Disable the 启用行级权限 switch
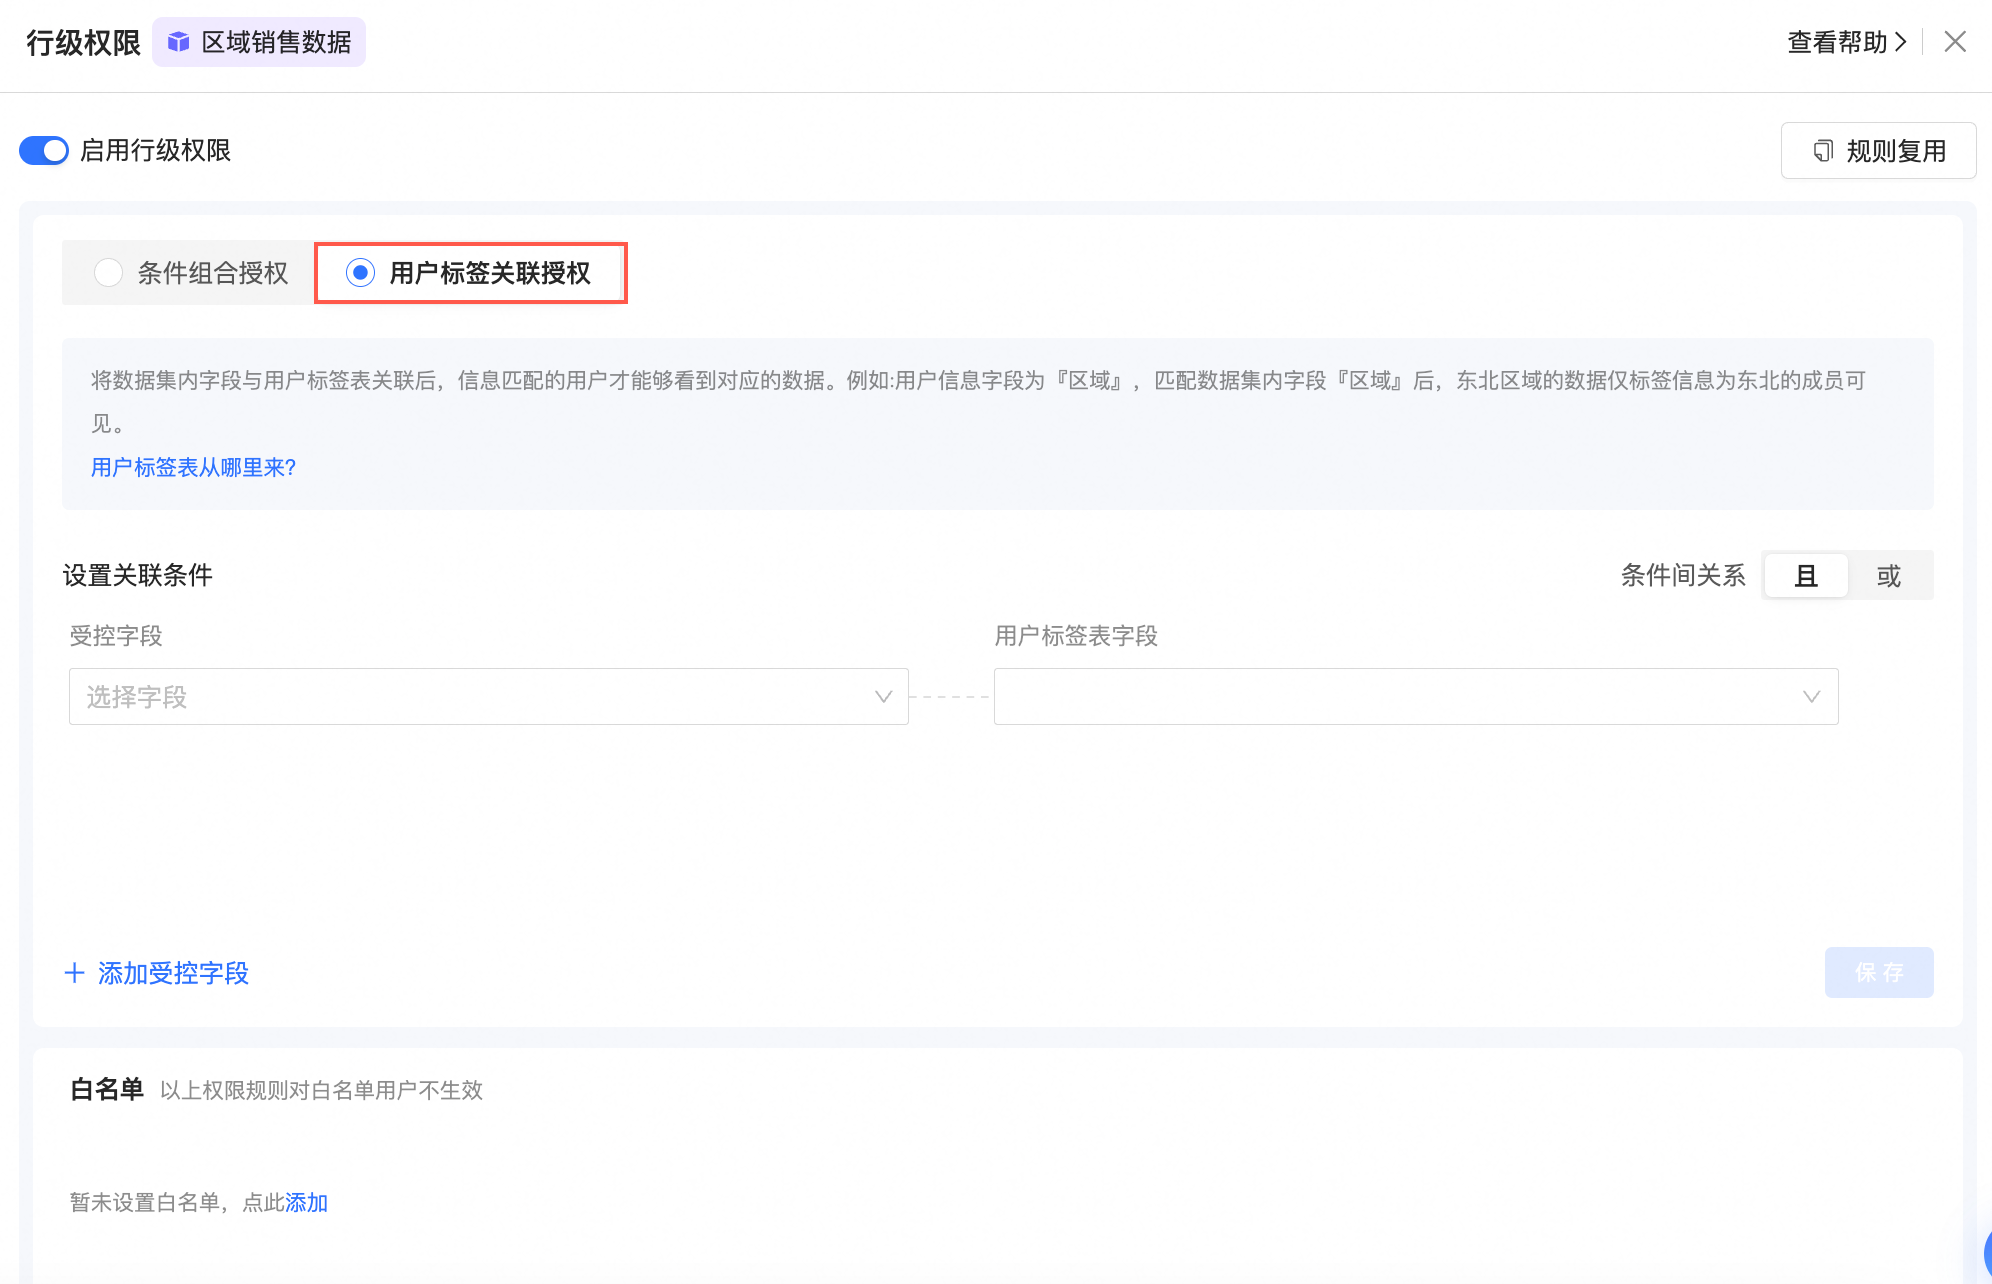Image resolution: width=1992 pixels, height=1284 pixels. pyautogui.click(x=44, y=151)
